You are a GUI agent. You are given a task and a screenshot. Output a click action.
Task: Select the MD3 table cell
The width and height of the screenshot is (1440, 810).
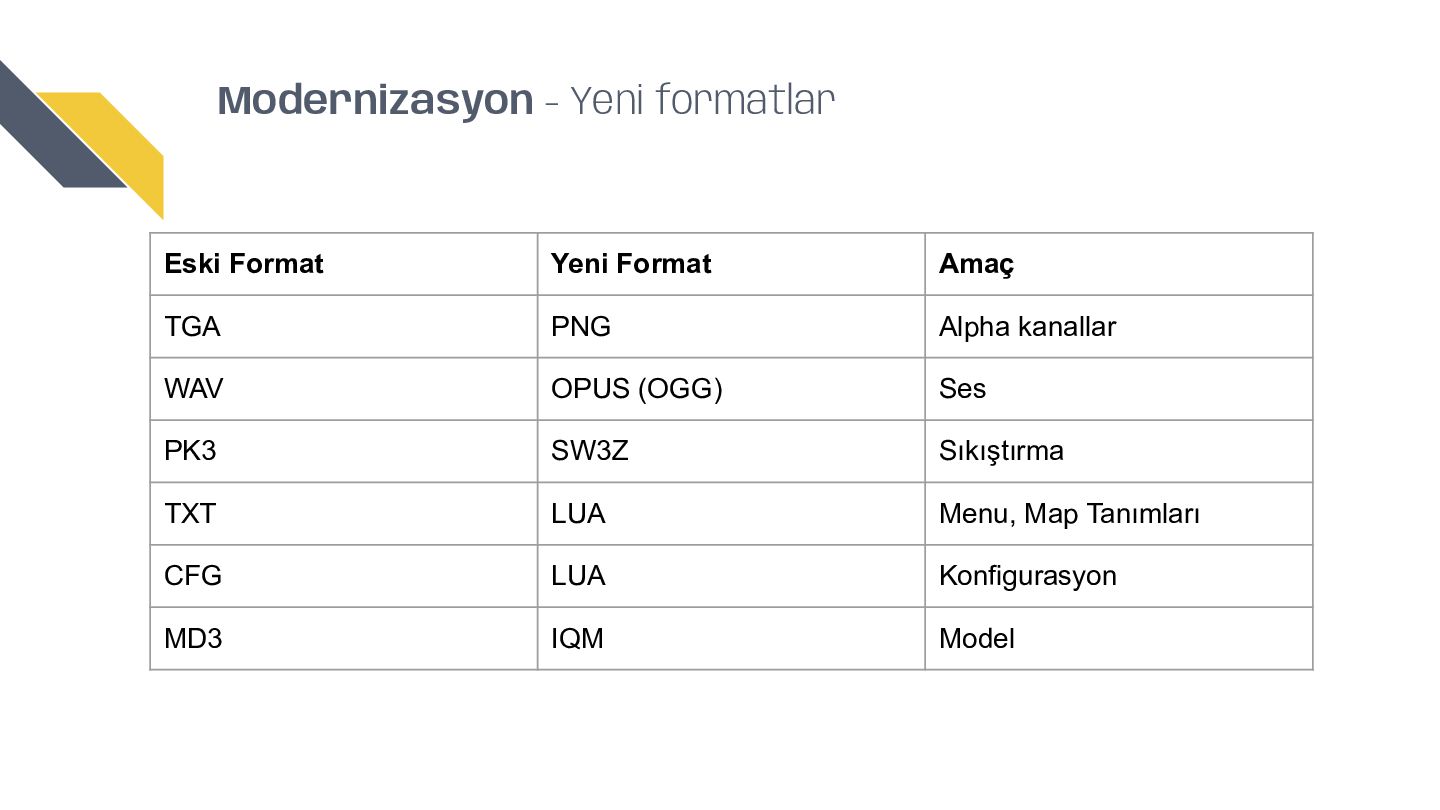(x=344, y=638)
